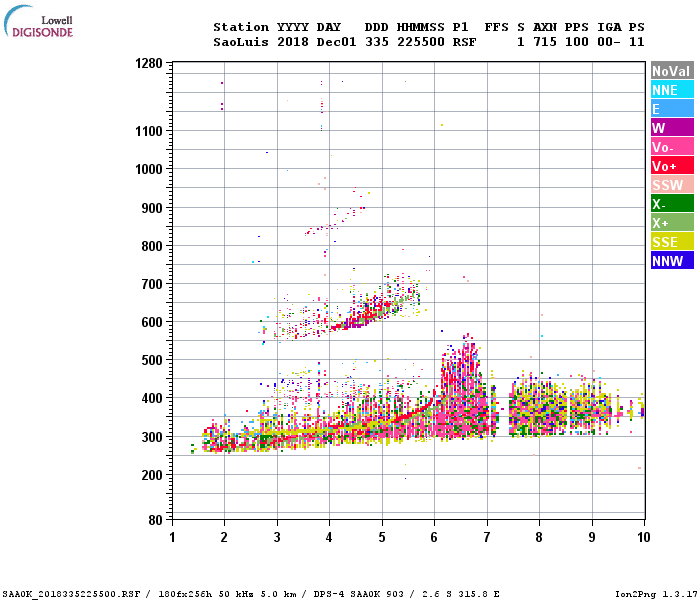Click the RSF program value
700x600 pixels.
[464, 42]
